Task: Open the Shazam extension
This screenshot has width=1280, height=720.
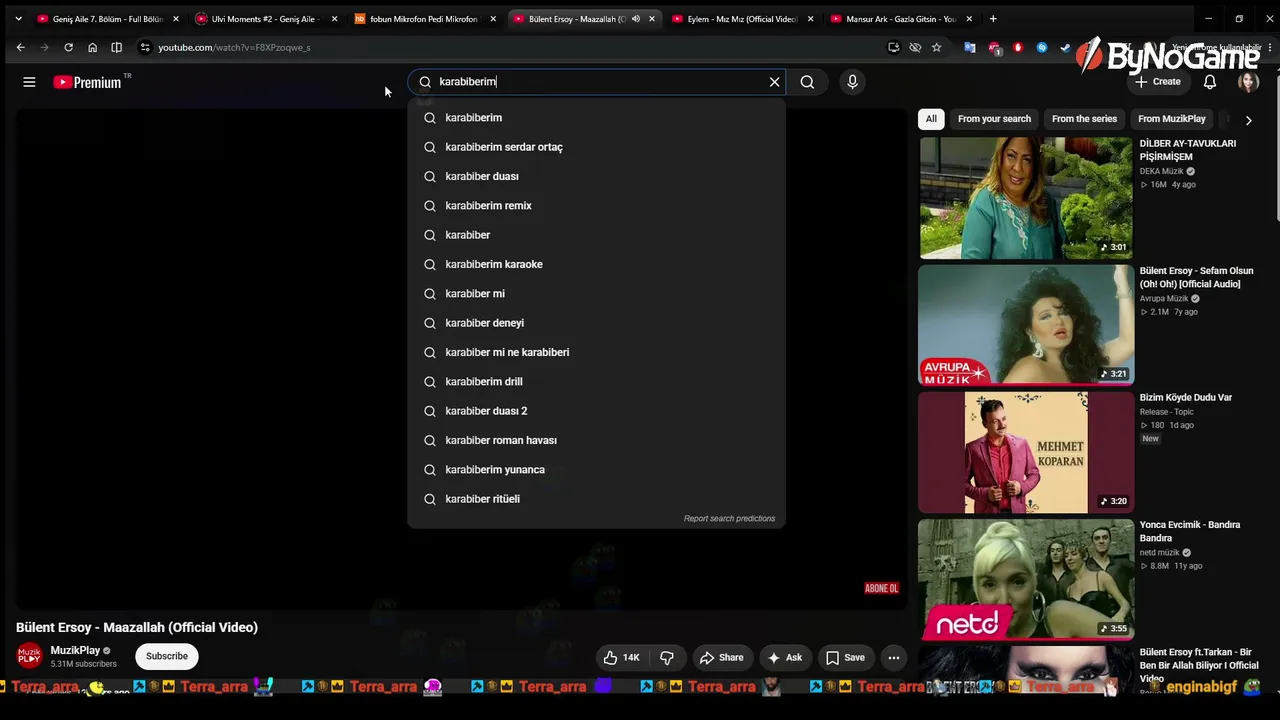Action: pos(1042,47)
